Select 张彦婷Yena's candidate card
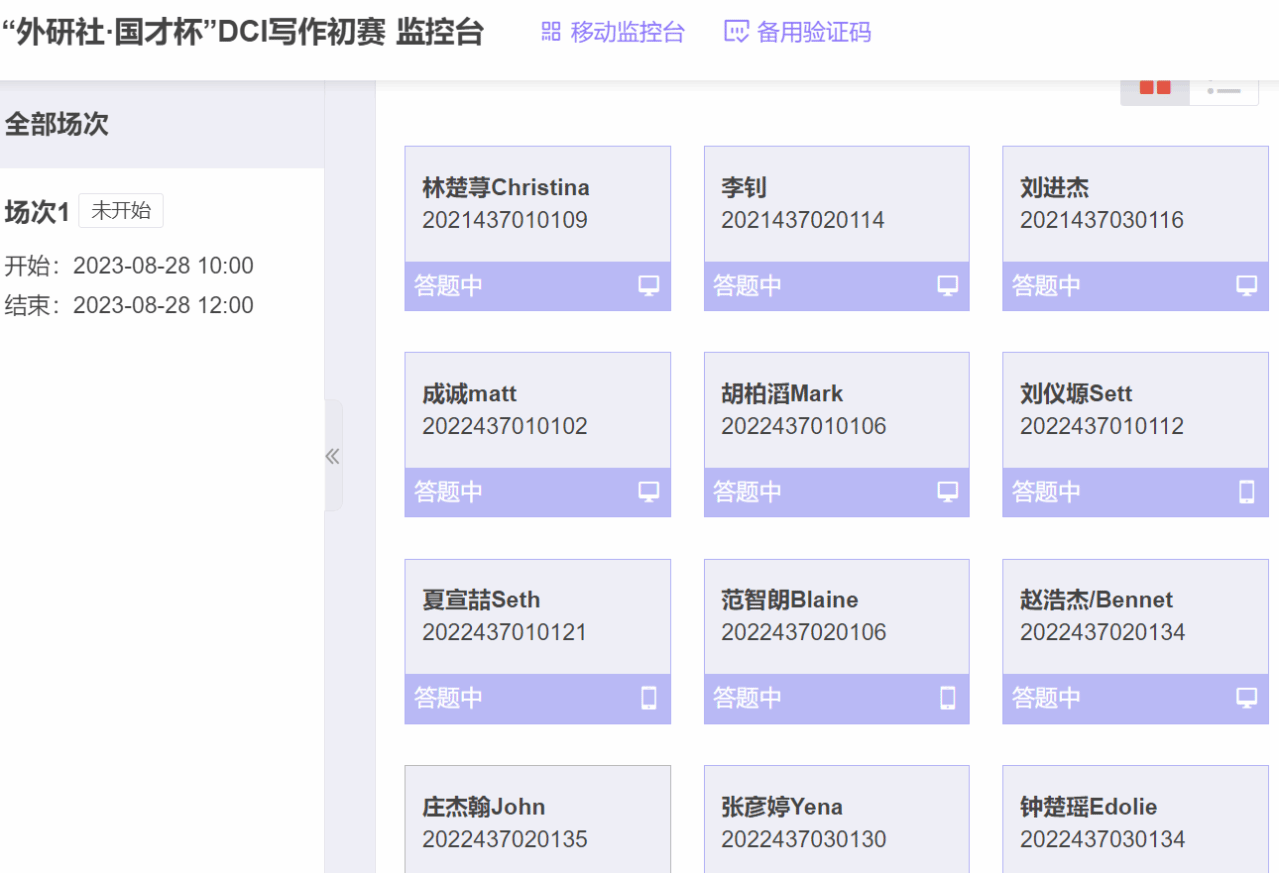1280x874 pixels. point(836,820)
